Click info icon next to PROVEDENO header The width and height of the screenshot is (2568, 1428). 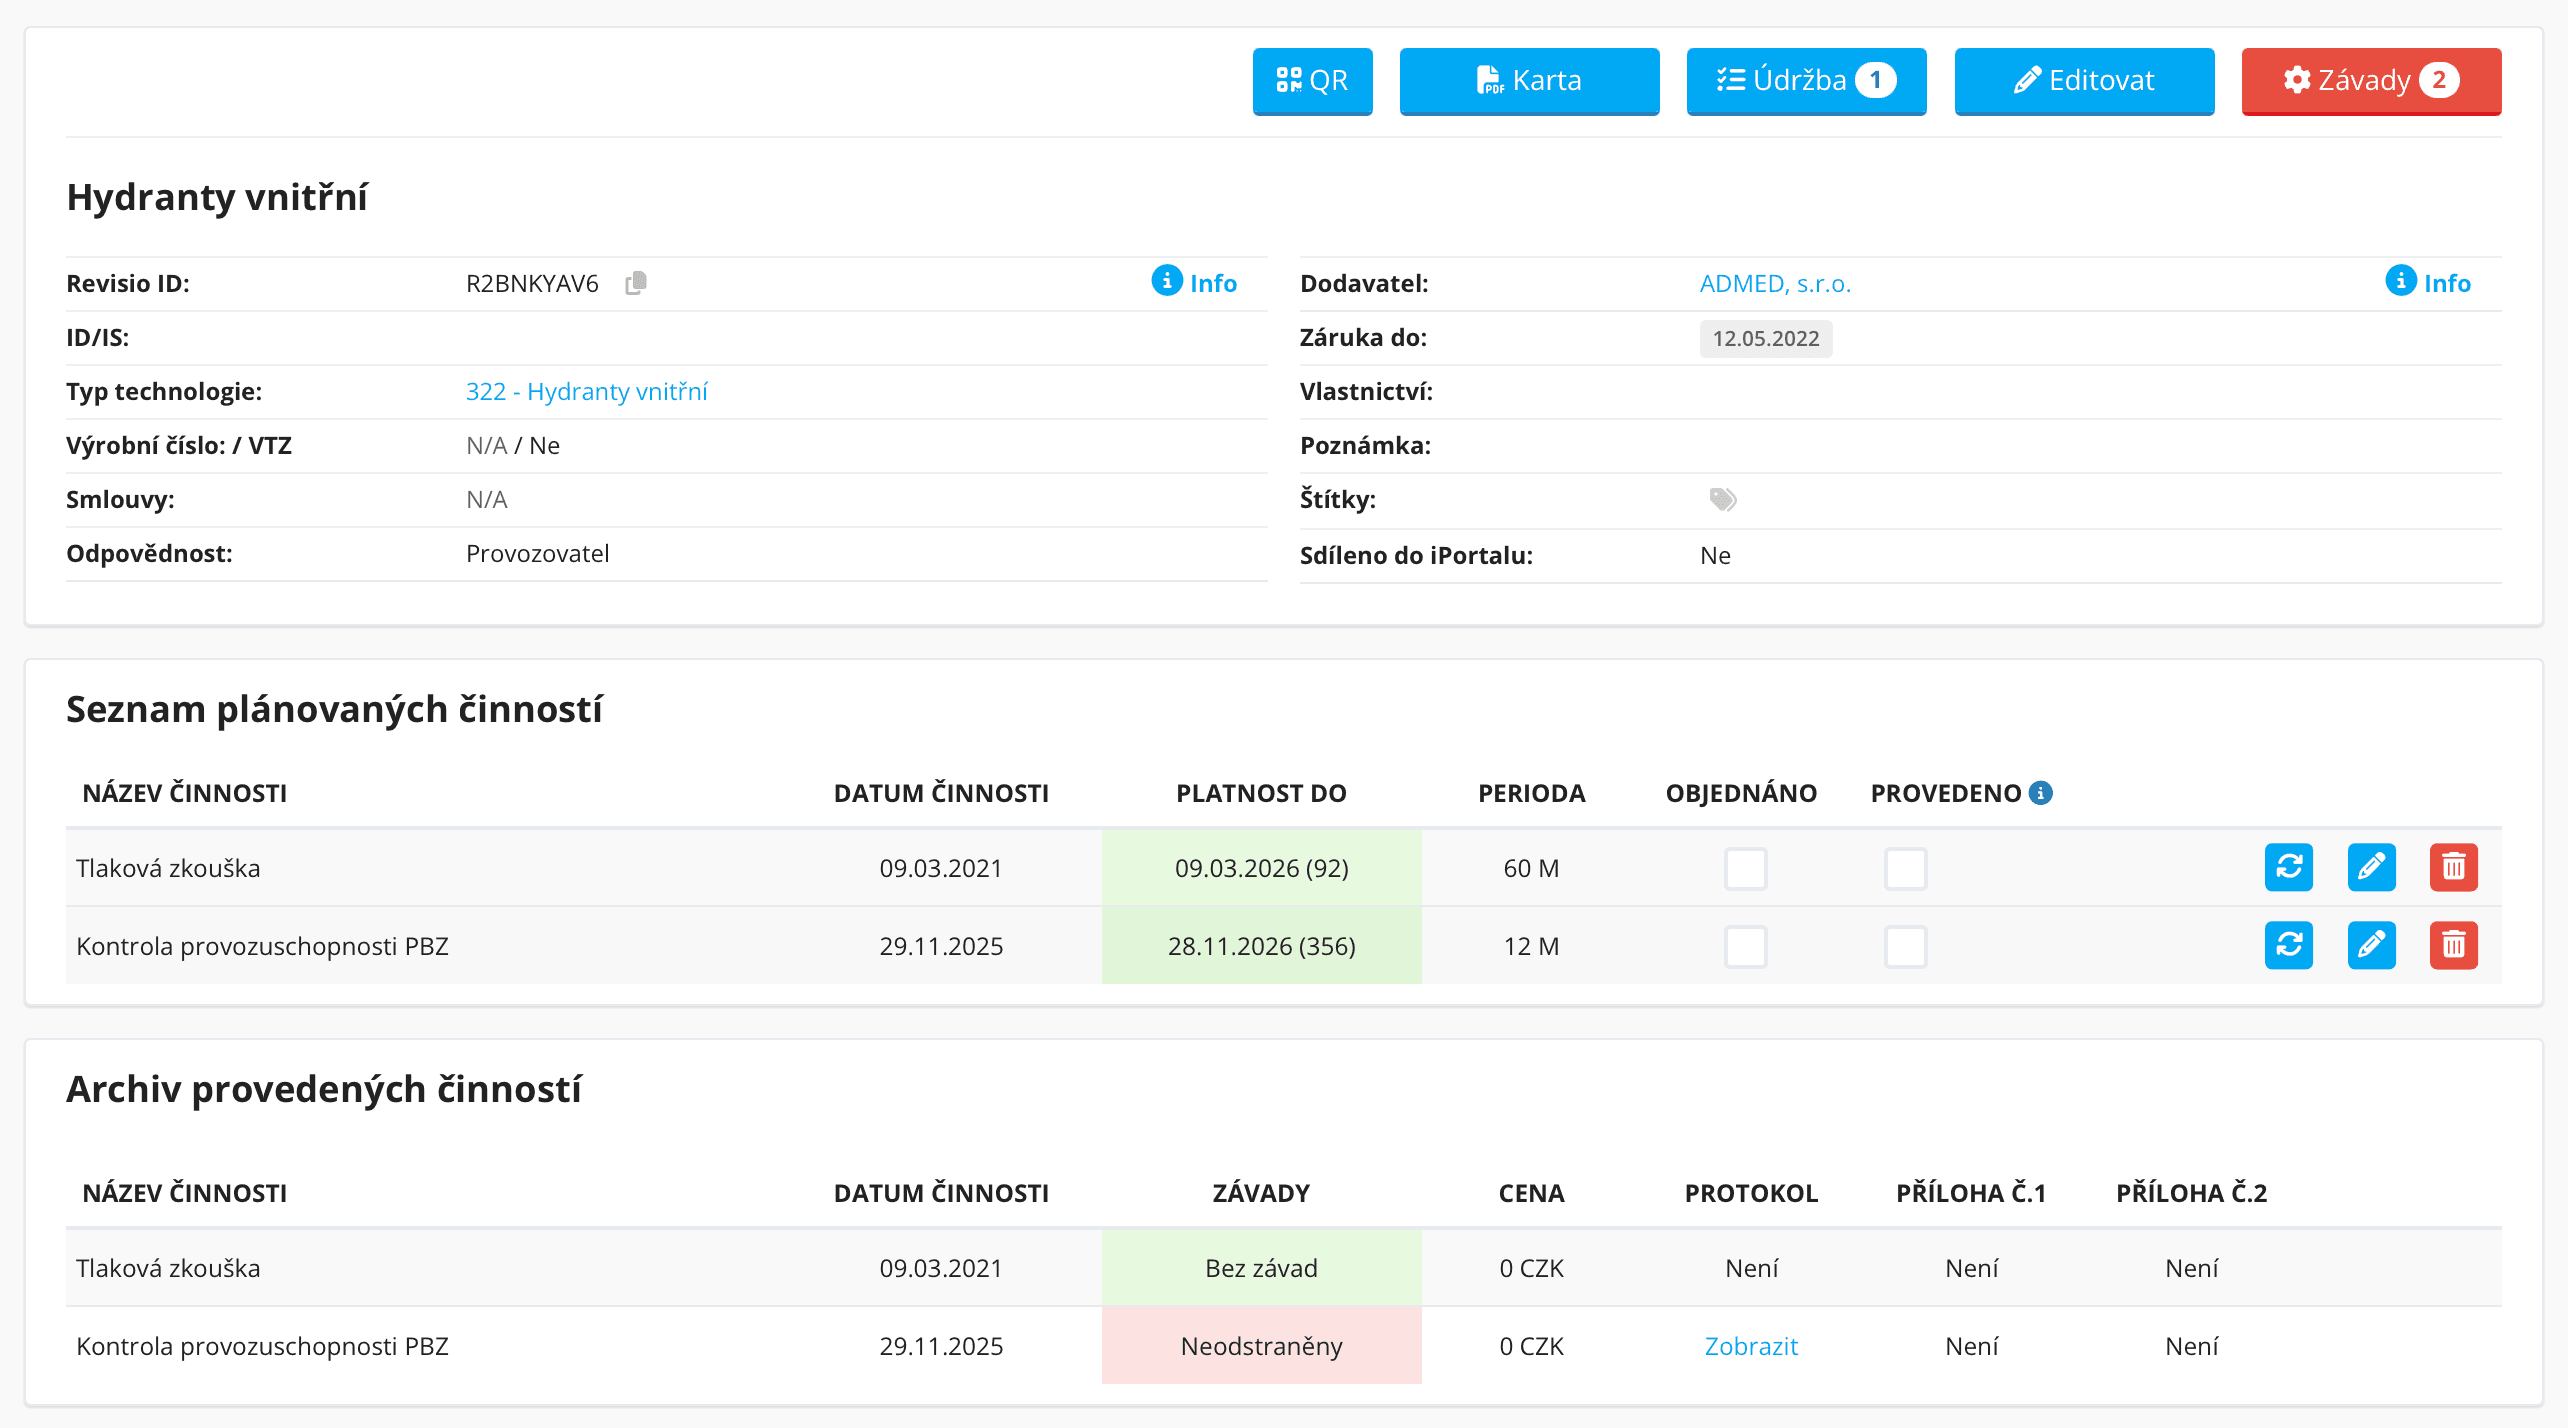pyautogui.click(x=2041, y=792)
